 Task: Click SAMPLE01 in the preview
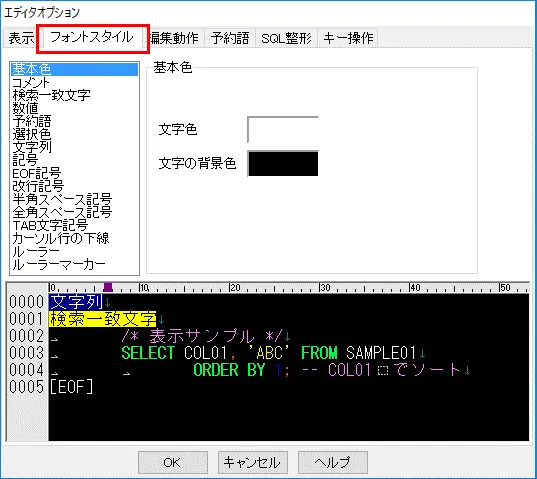[x=381, y=353]
